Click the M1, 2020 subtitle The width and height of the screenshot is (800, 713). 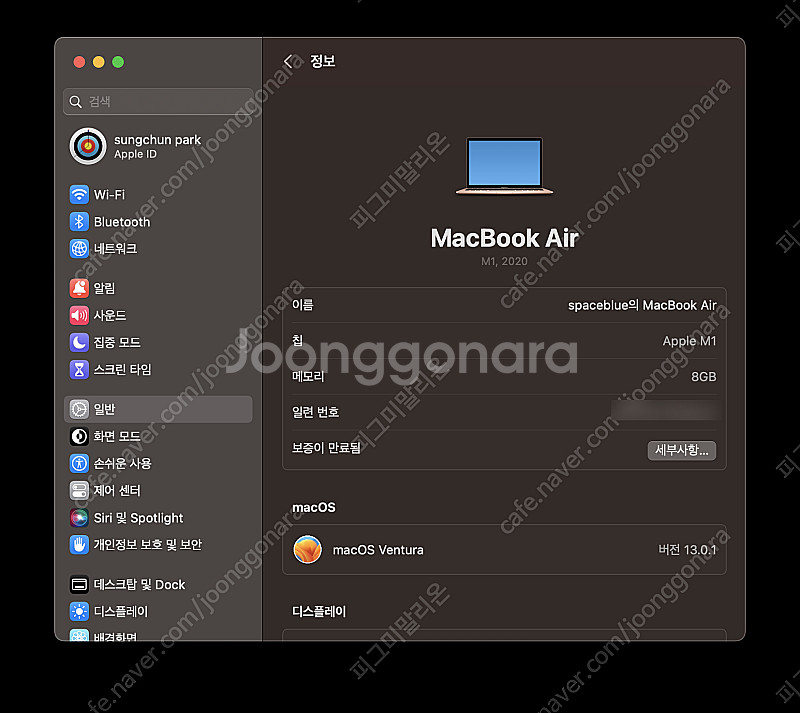[504, 261]
